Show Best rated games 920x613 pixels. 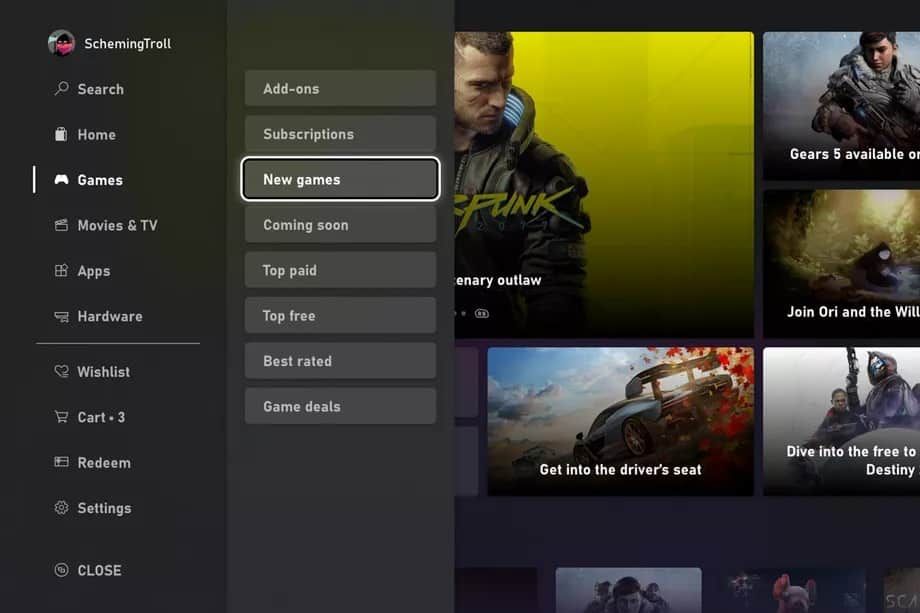coord(340,360)
